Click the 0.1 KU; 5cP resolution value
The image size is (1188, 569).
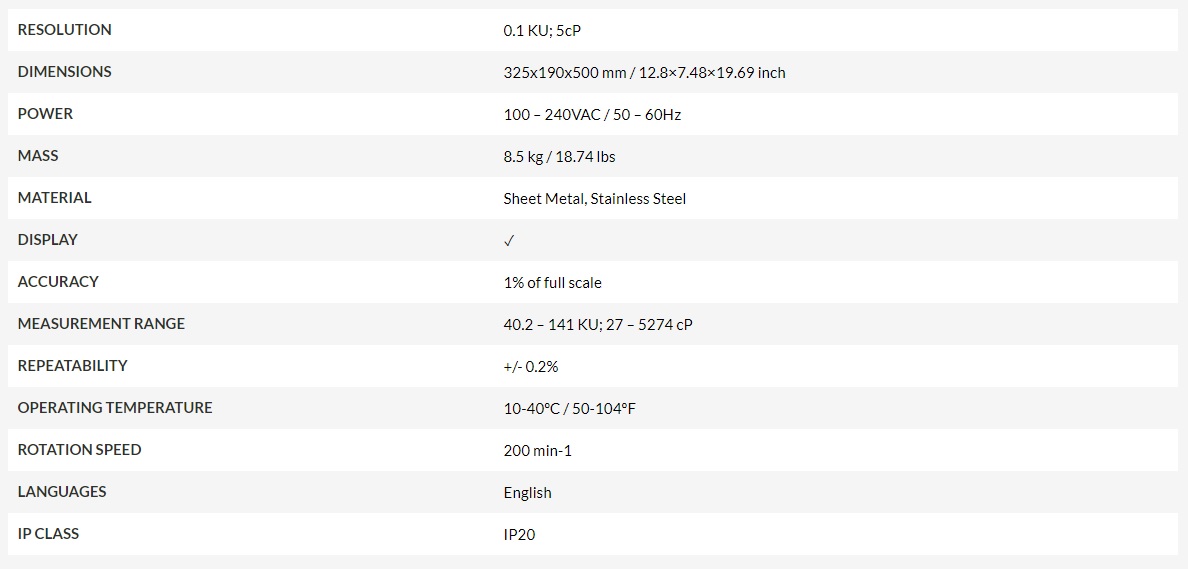(x=542, y=31)
